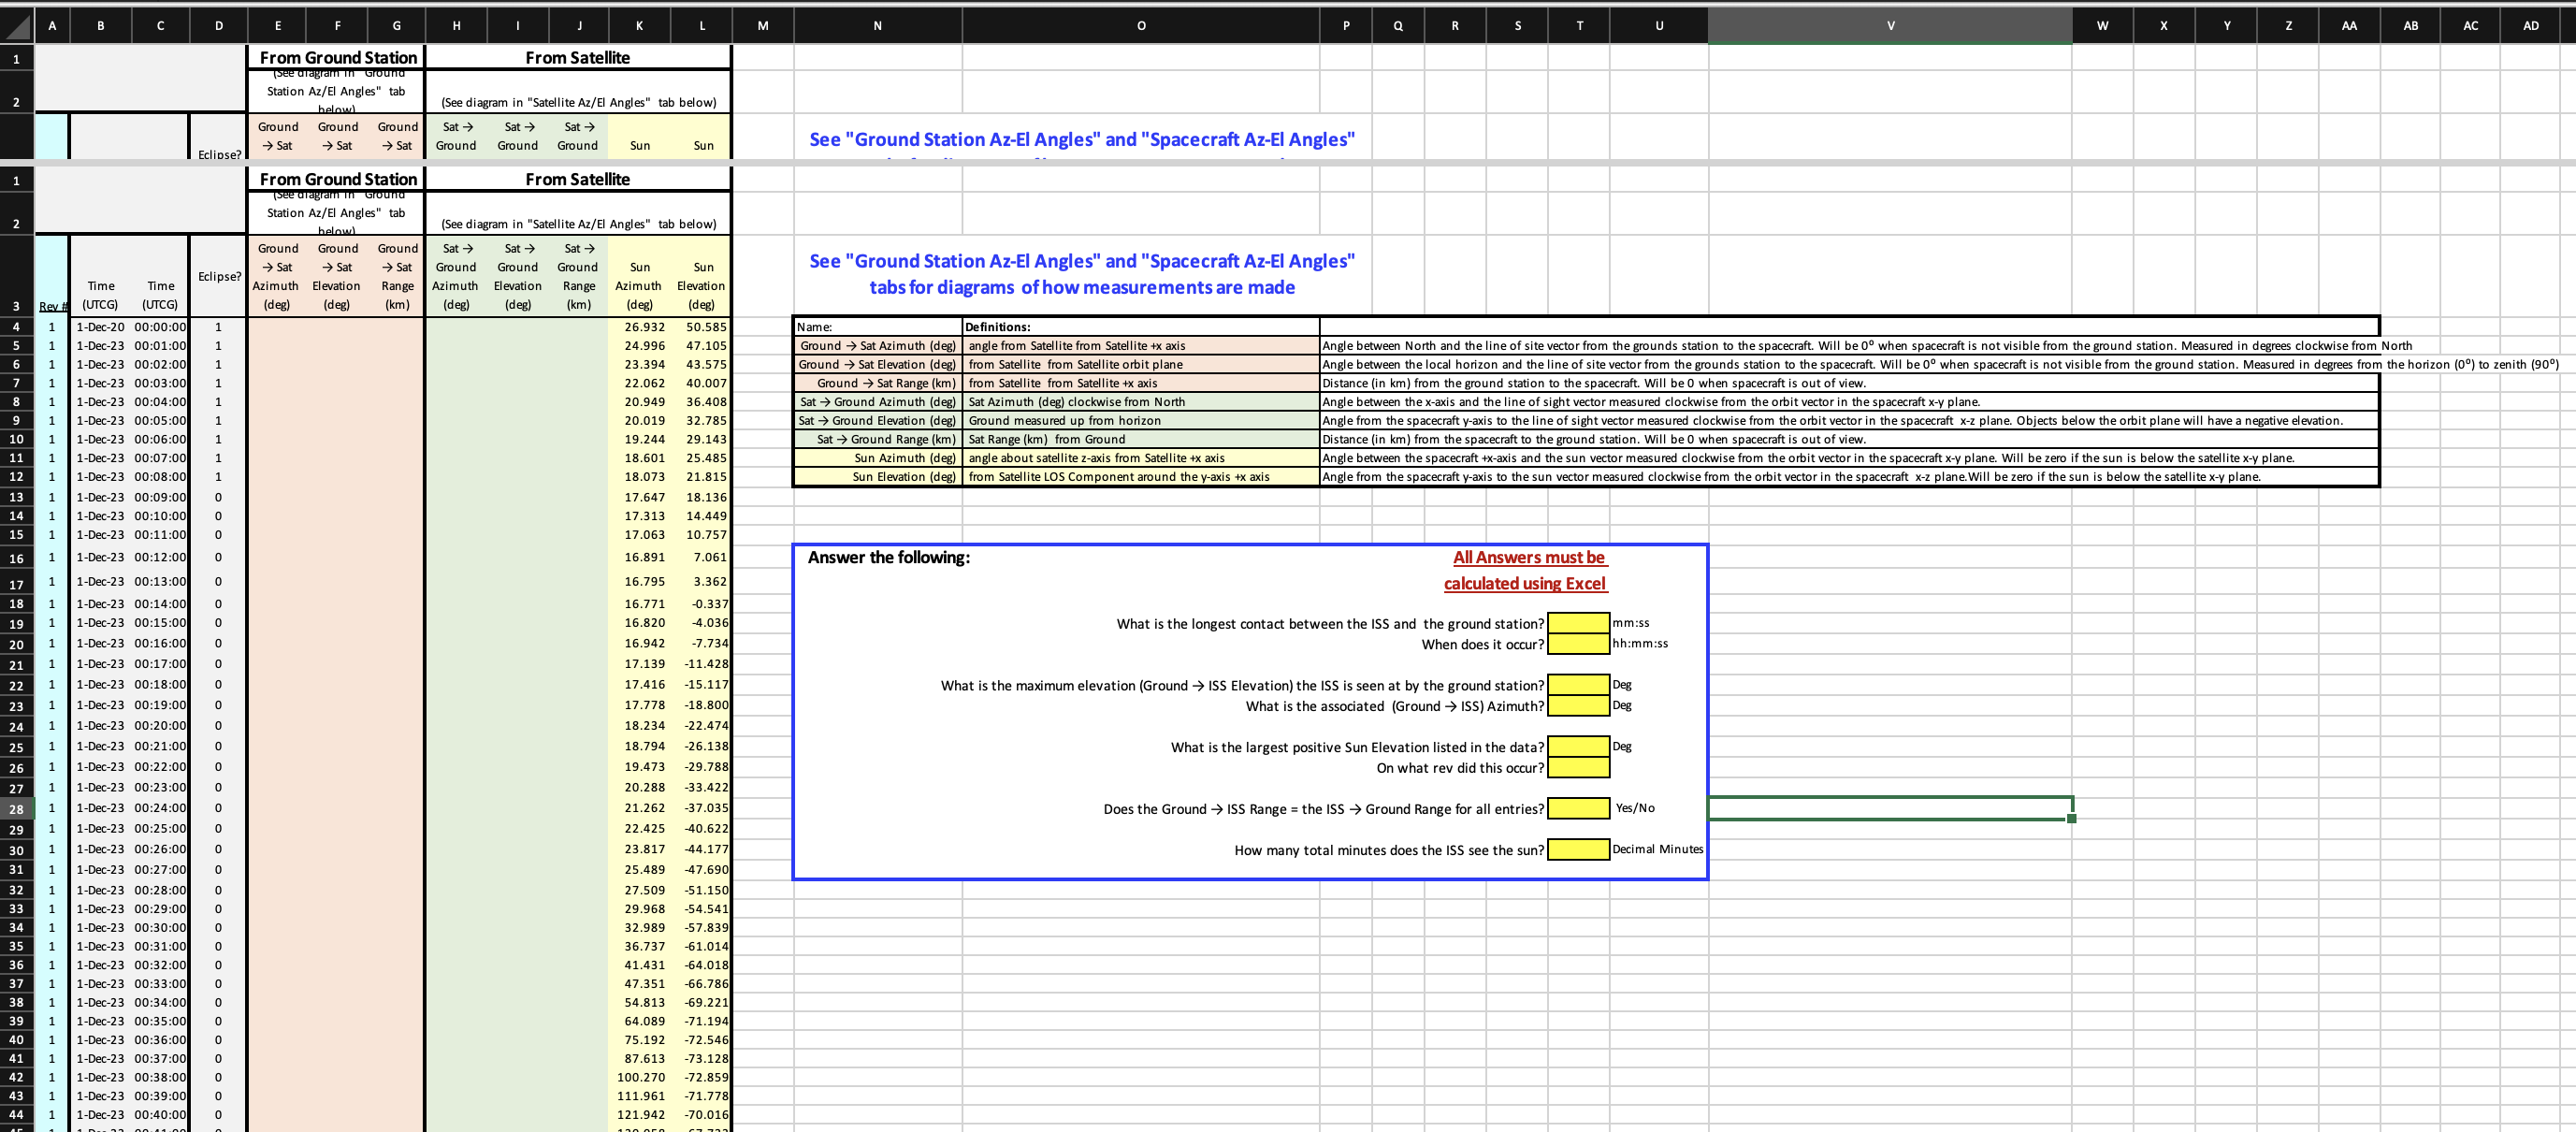Click the fill handle of the selected cell
Viewport: 2576px width, 1132px height.
(x=2071, y=818)
